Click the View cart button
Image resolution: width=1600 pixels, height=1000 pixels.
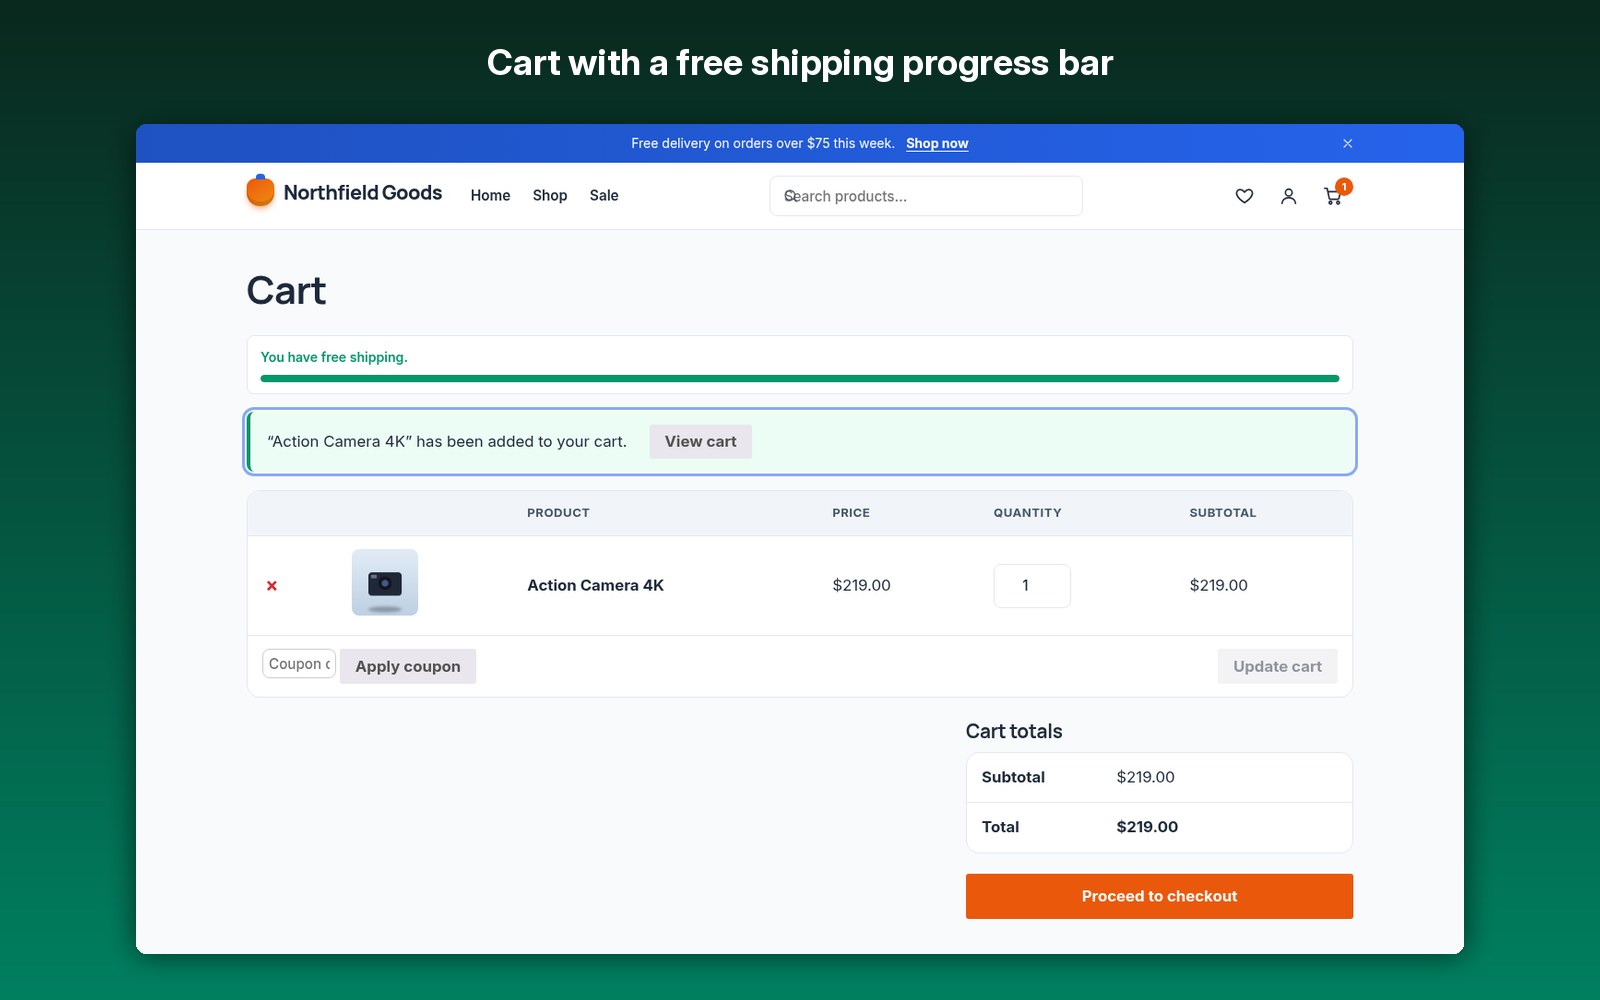click(700, 442)
